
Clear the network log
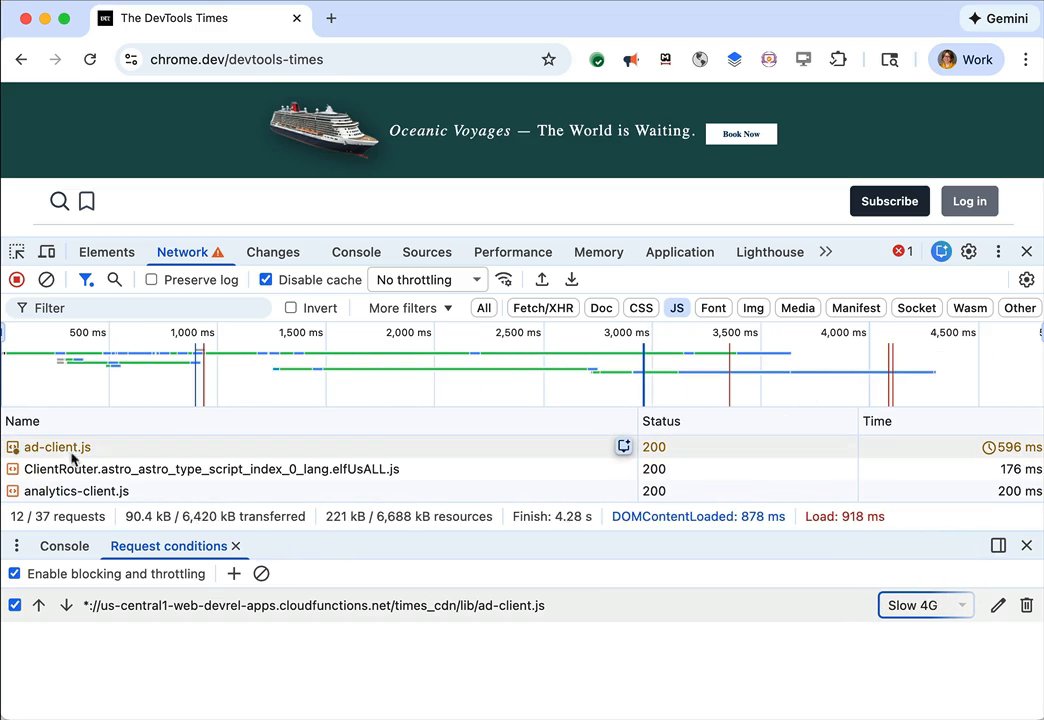coord(46,280)
